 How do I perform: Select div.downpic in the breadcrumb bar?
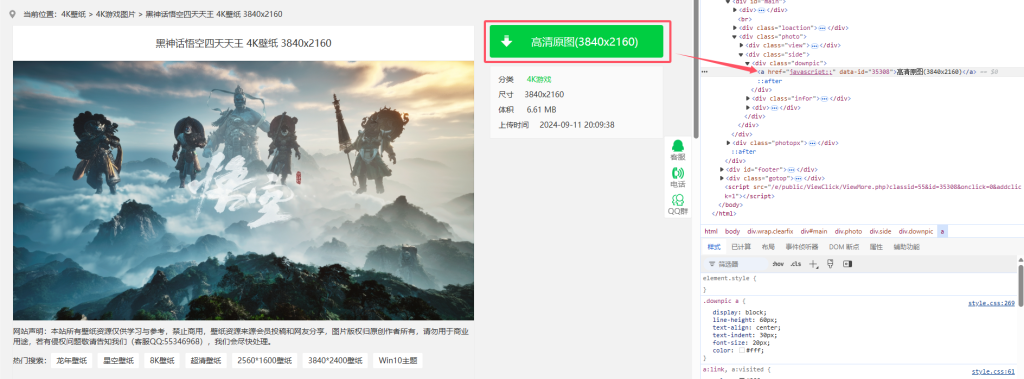[x=916, y=231]
